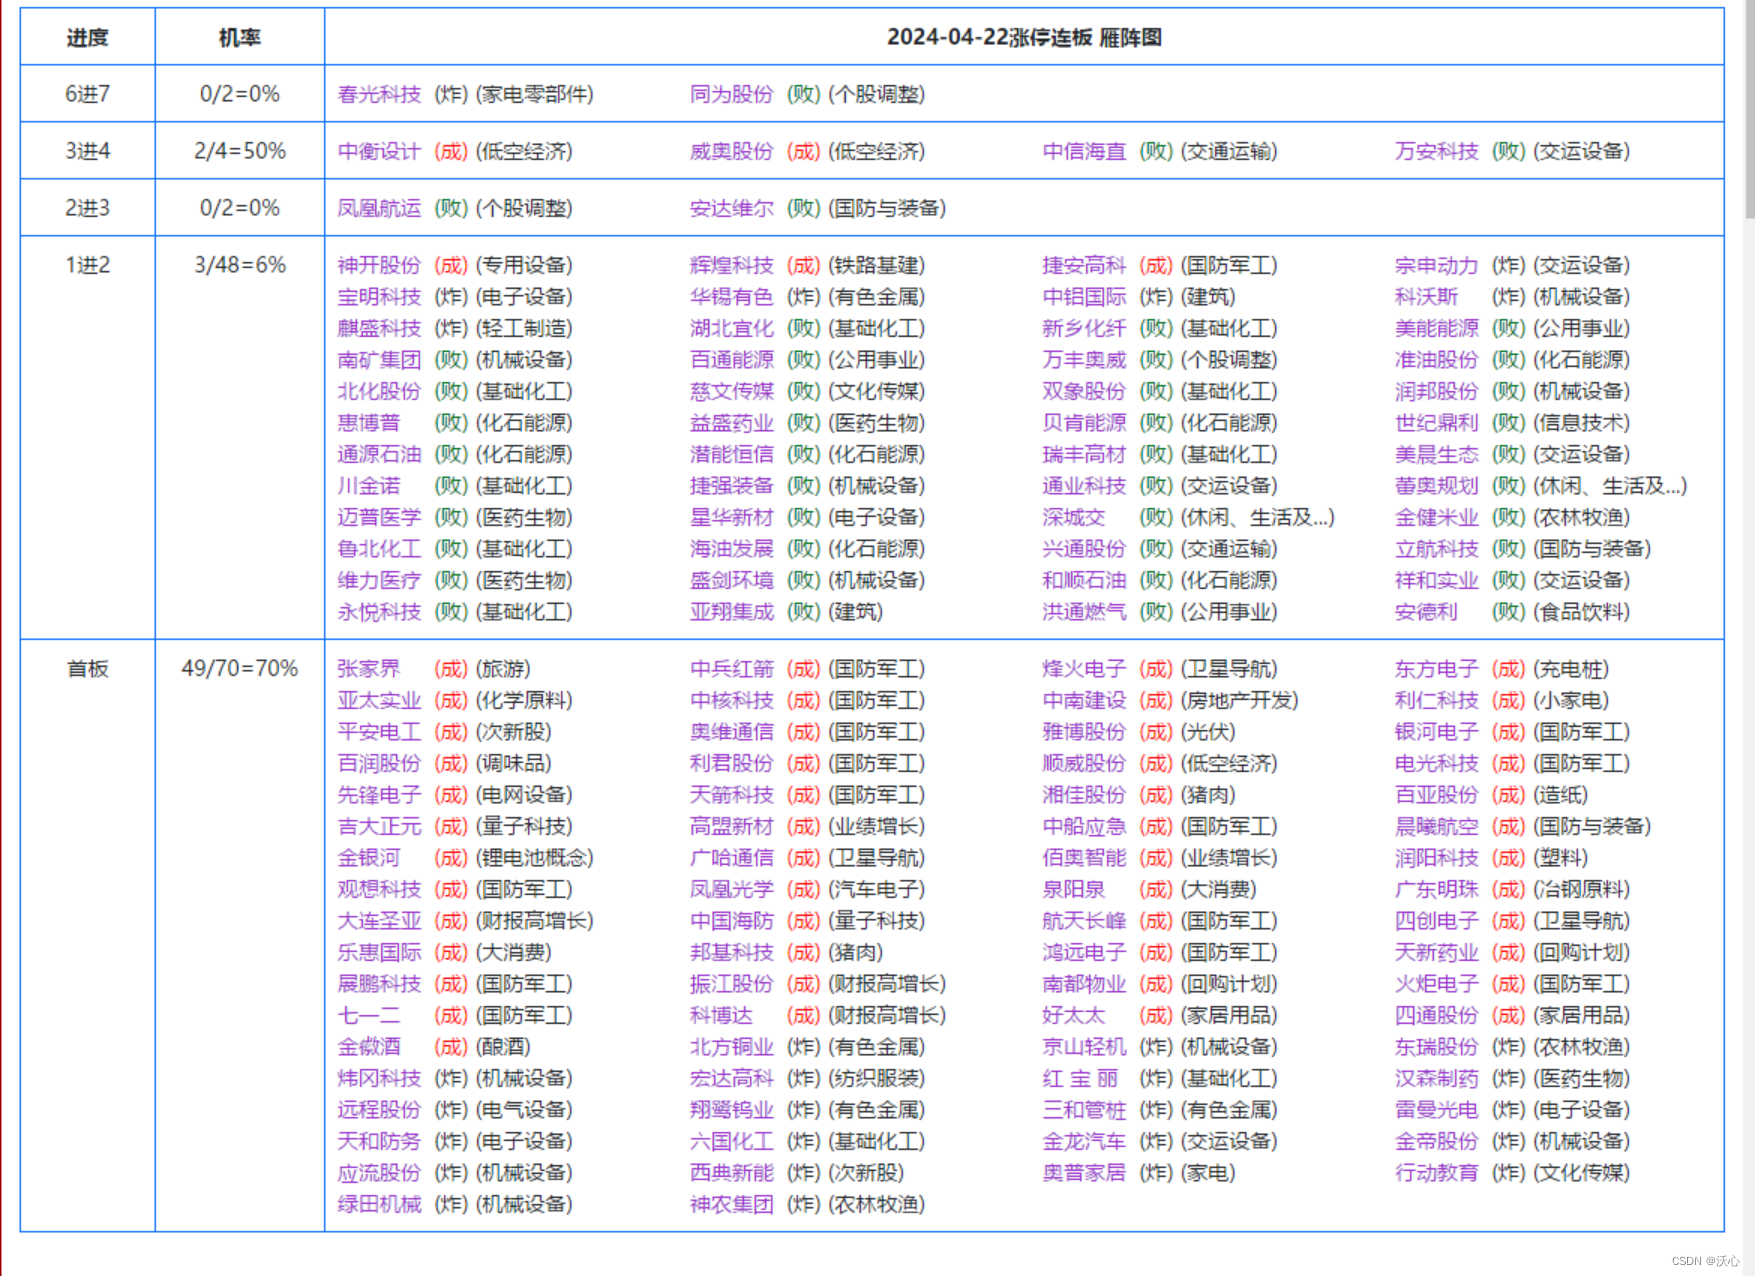The image size is (1755, 1276).
Task: Open 安达维尔 stock link
Action: (731, 208)
